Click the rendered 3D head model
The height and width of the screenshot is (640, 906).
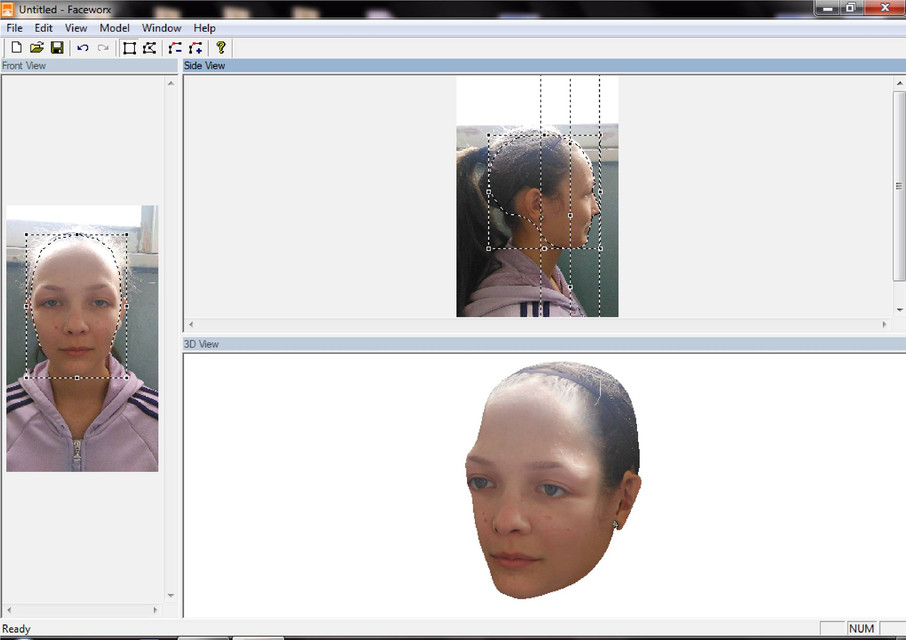coord(551,480)
